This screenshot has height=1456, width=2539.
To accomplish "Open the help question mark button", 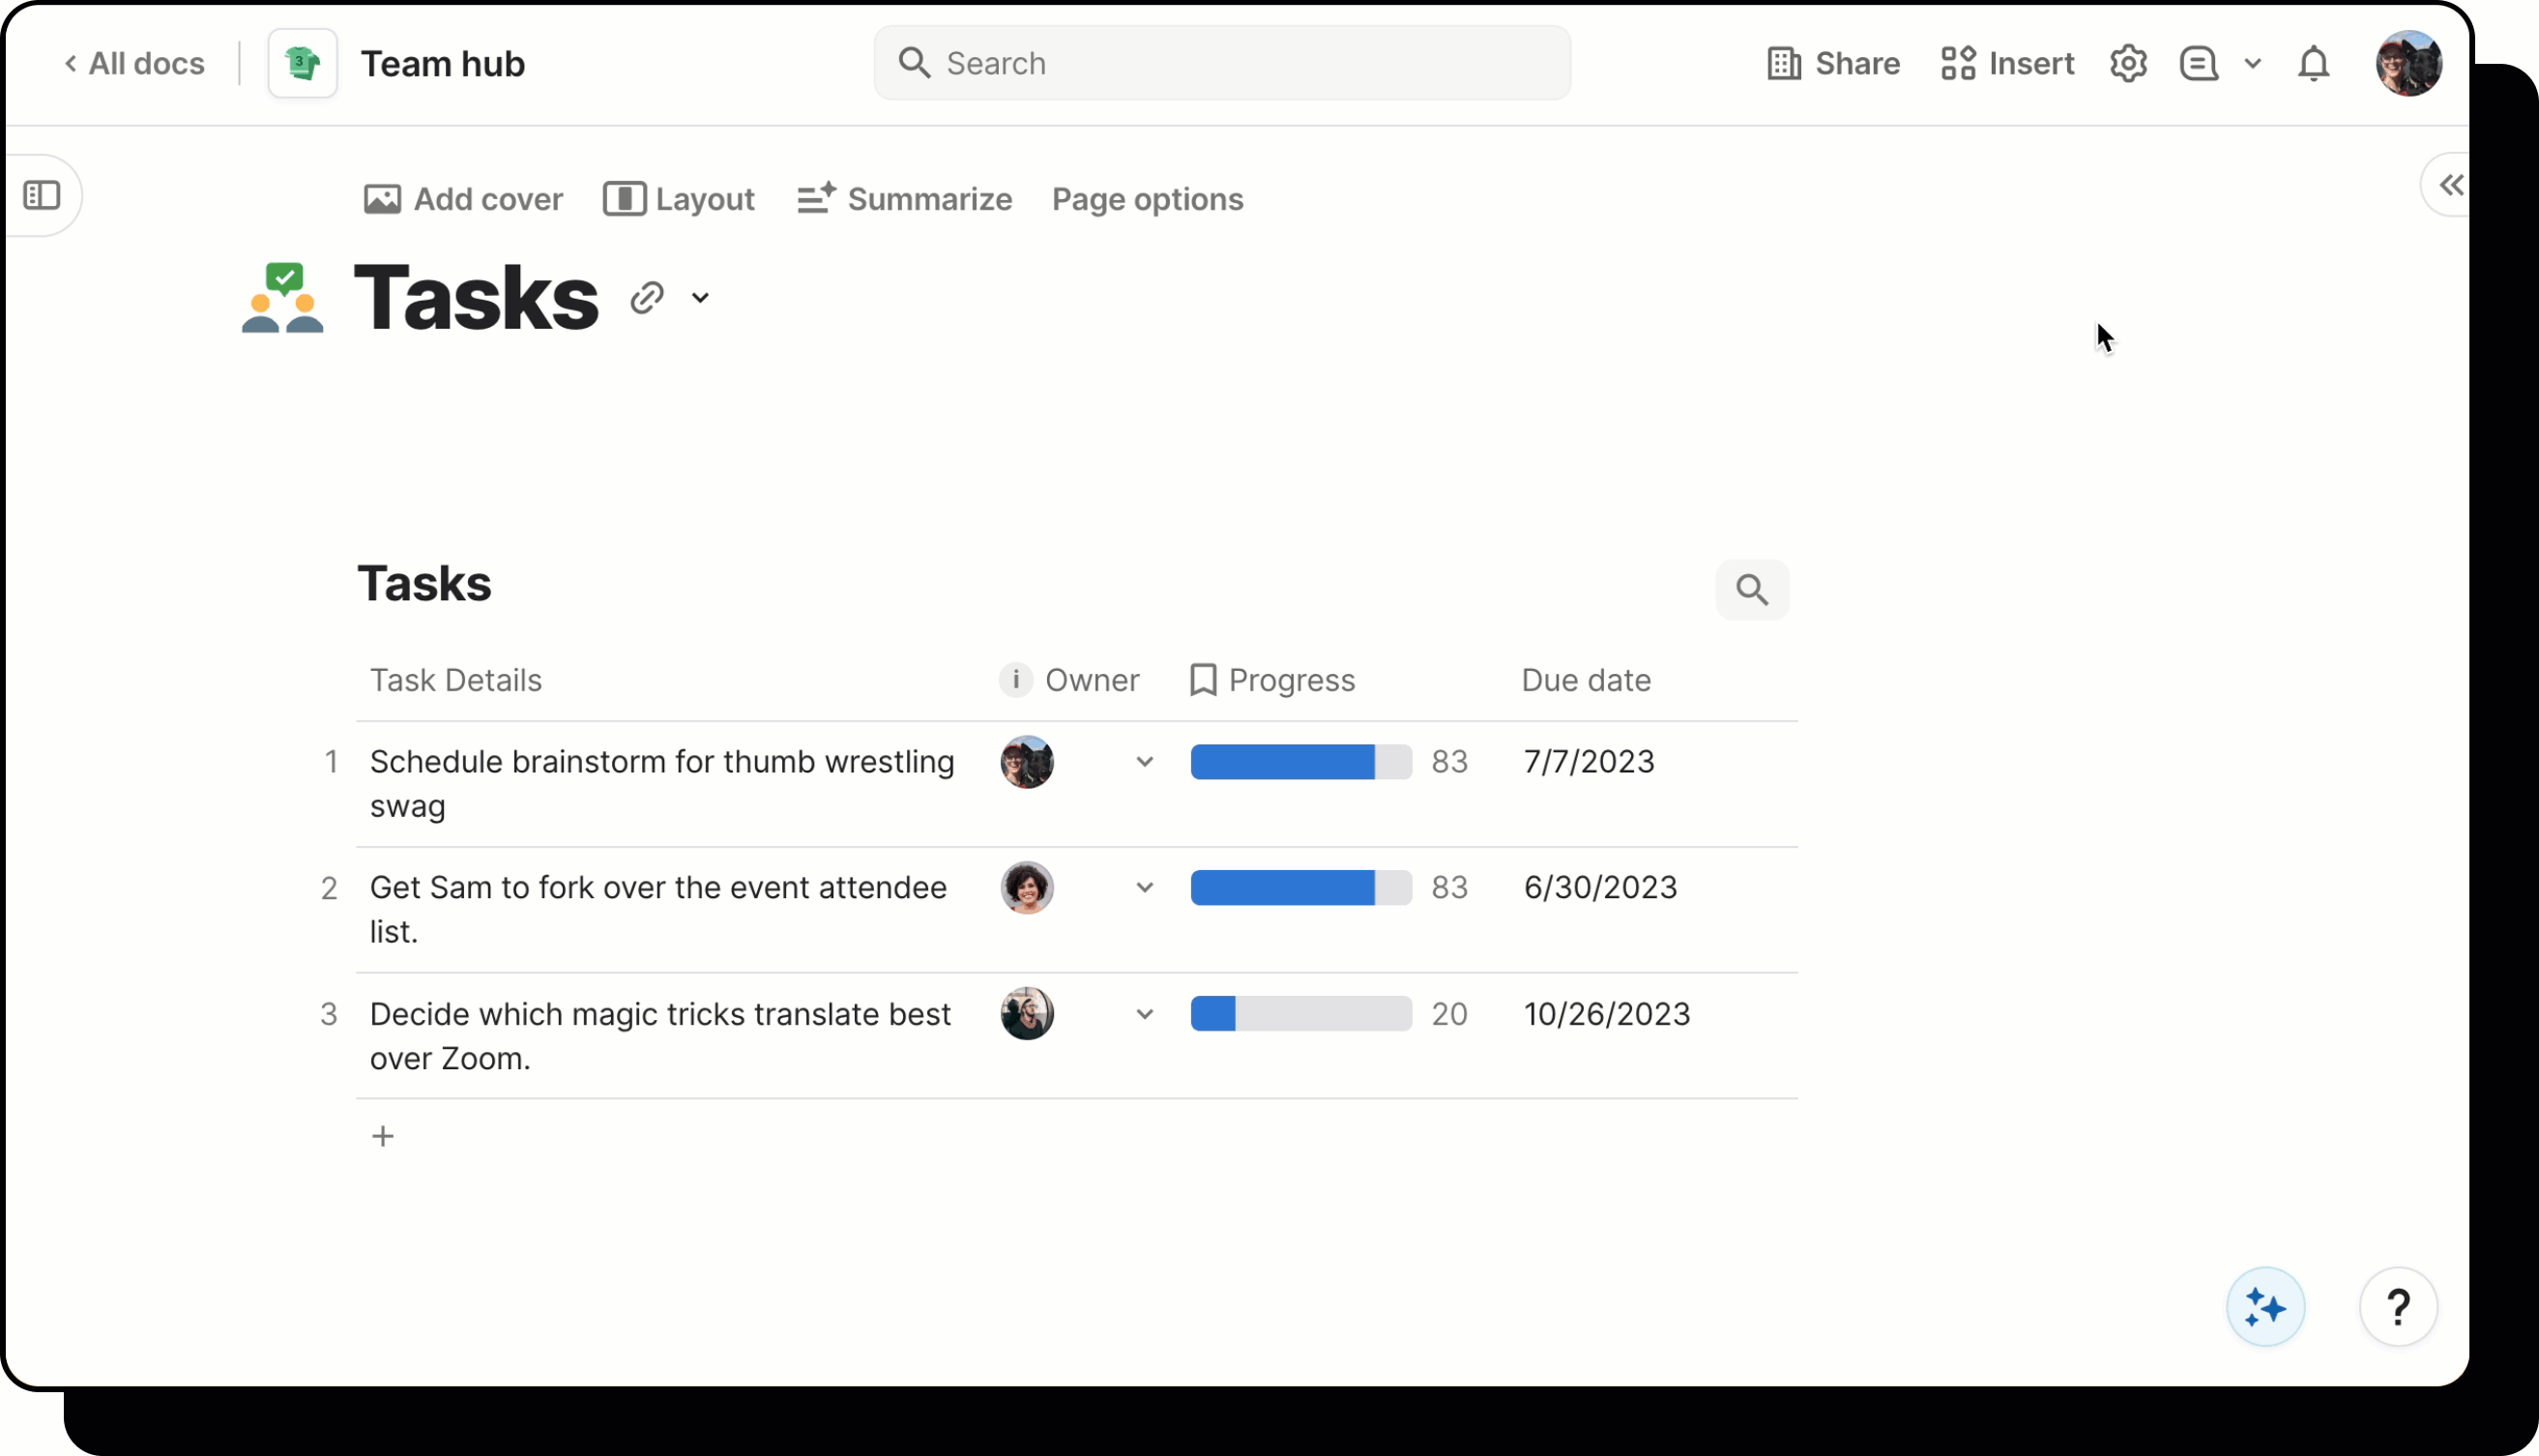I will (x=2397, y=1307).
